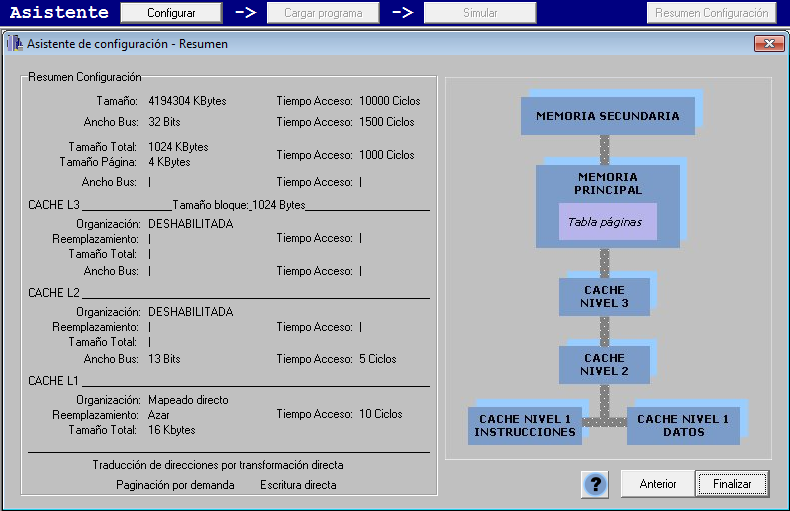Click the MEMORIA PRINCIPAL block title

click(x=608, y=183)
